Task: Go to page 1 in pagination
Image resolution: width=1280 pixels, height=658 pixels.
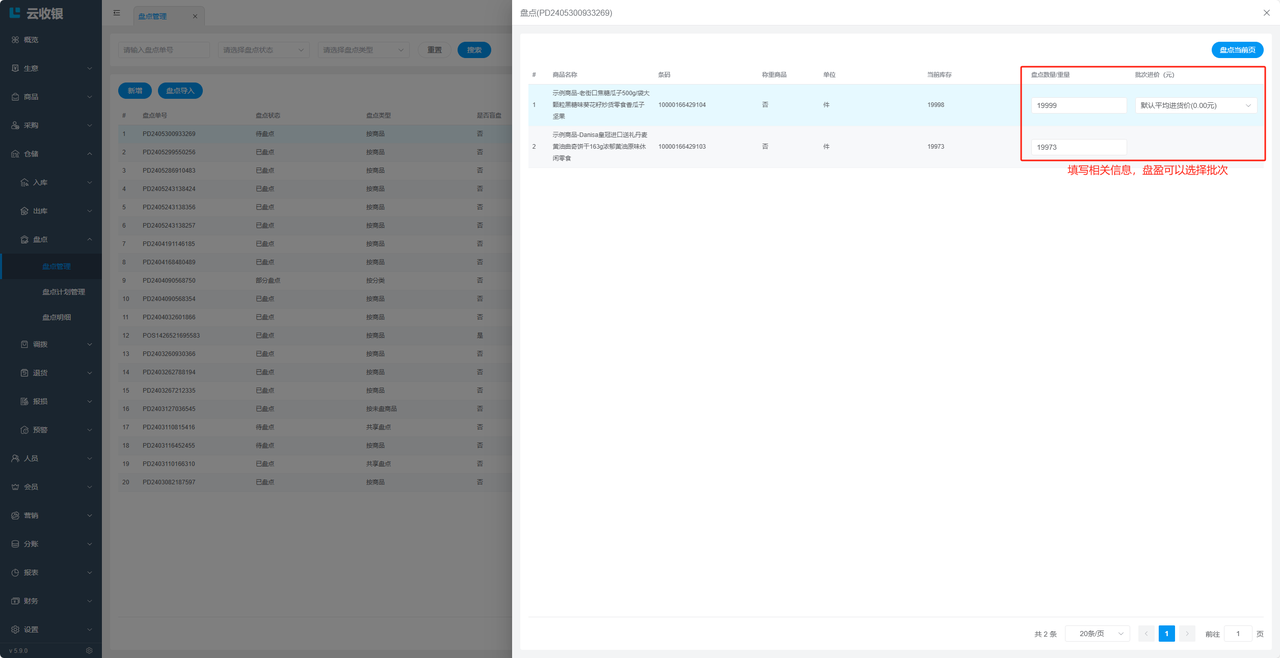Action: point(1166,634)
